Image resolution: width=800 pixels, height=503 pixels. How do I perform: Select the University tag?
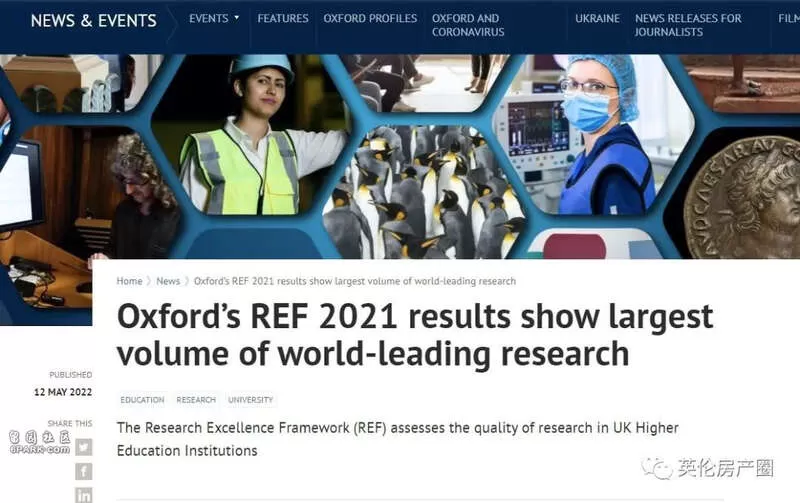[x=250, y=399]
